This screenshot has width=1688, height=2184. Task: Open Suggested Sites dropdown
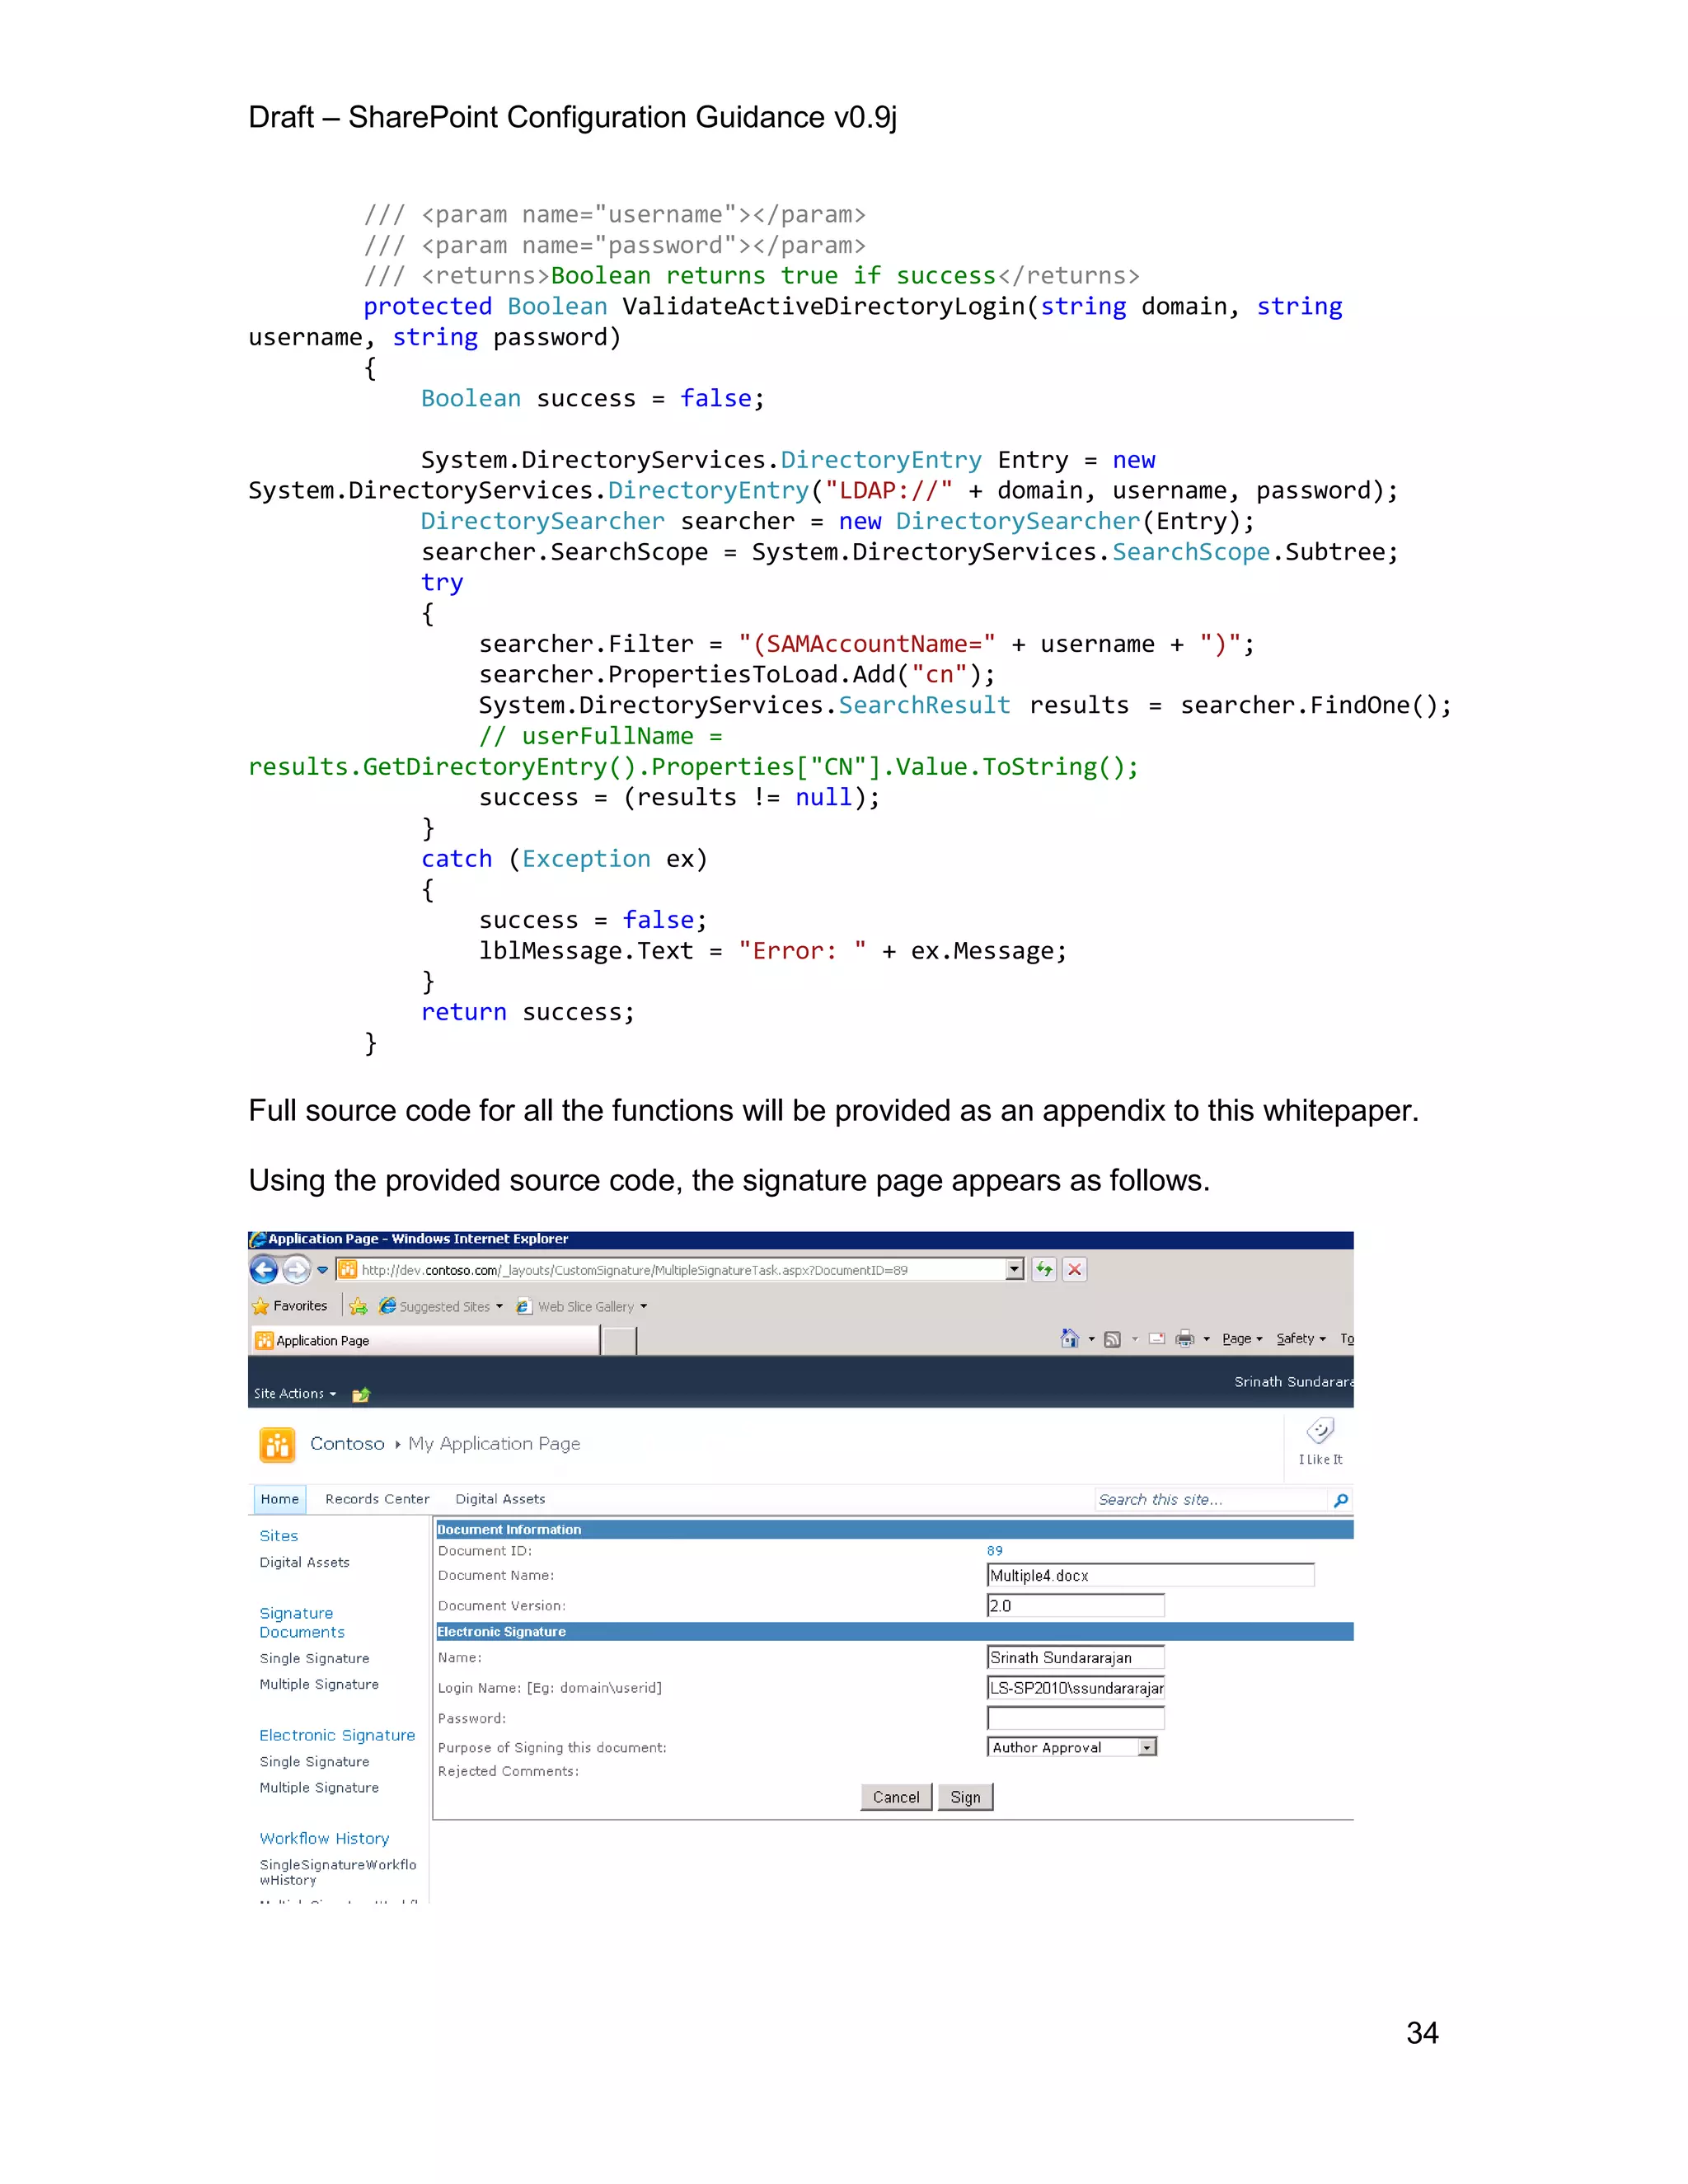click(x=441, y=1306)
